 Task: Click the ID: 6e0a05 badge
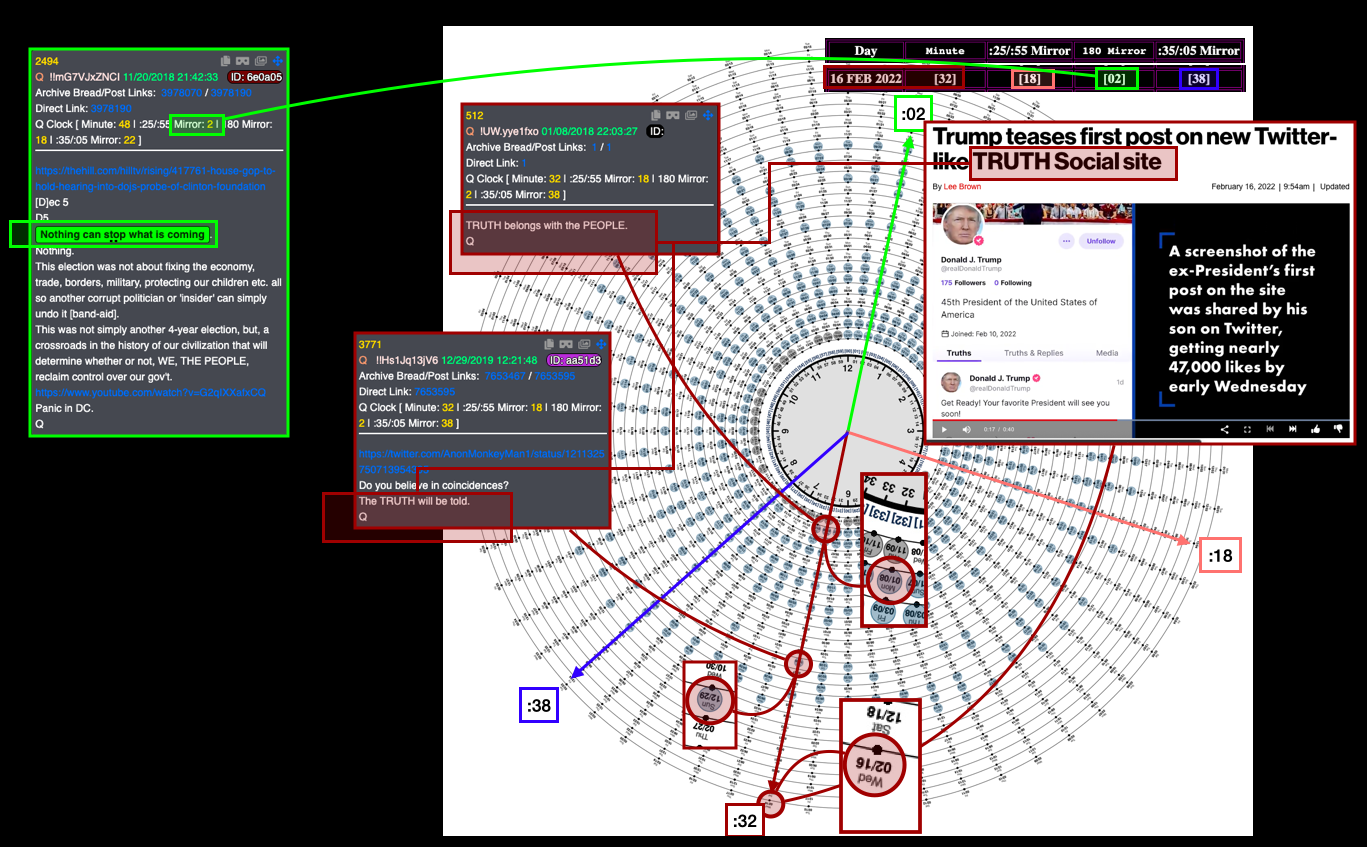coord(255,77)
